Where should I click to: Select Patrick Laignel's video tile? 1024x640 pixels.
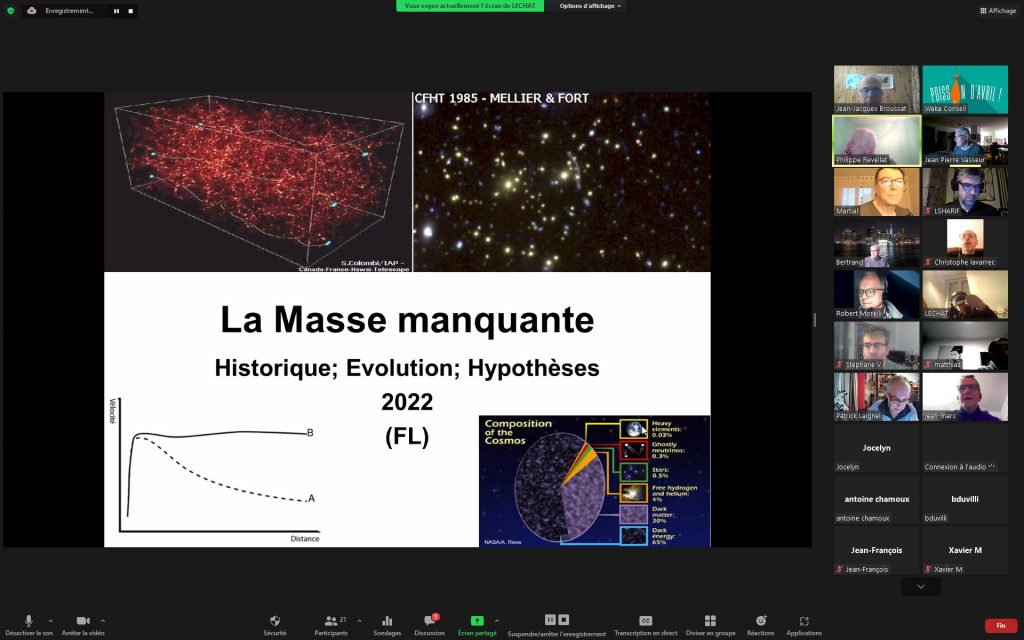[876, 397]
